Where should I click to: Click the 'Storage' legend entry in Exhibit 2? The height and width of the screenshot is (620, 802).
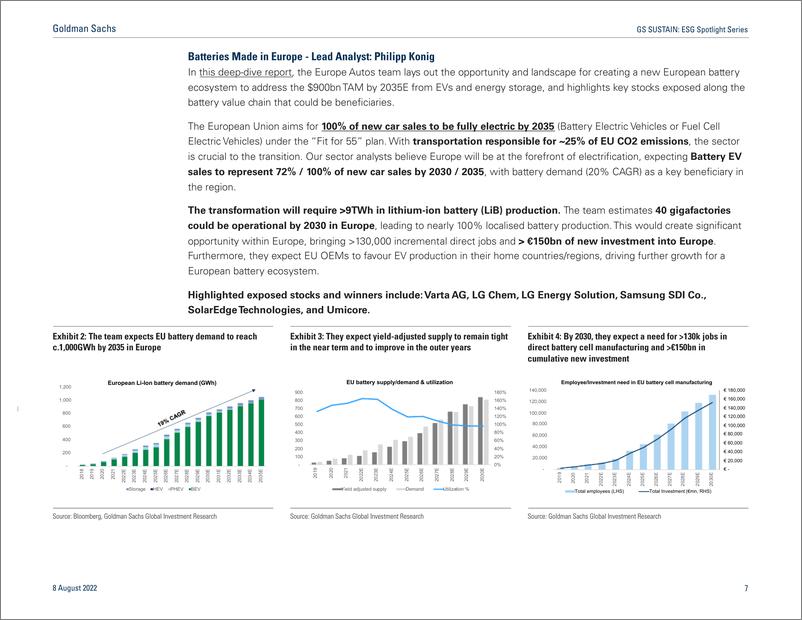click(x=136, y=490)
